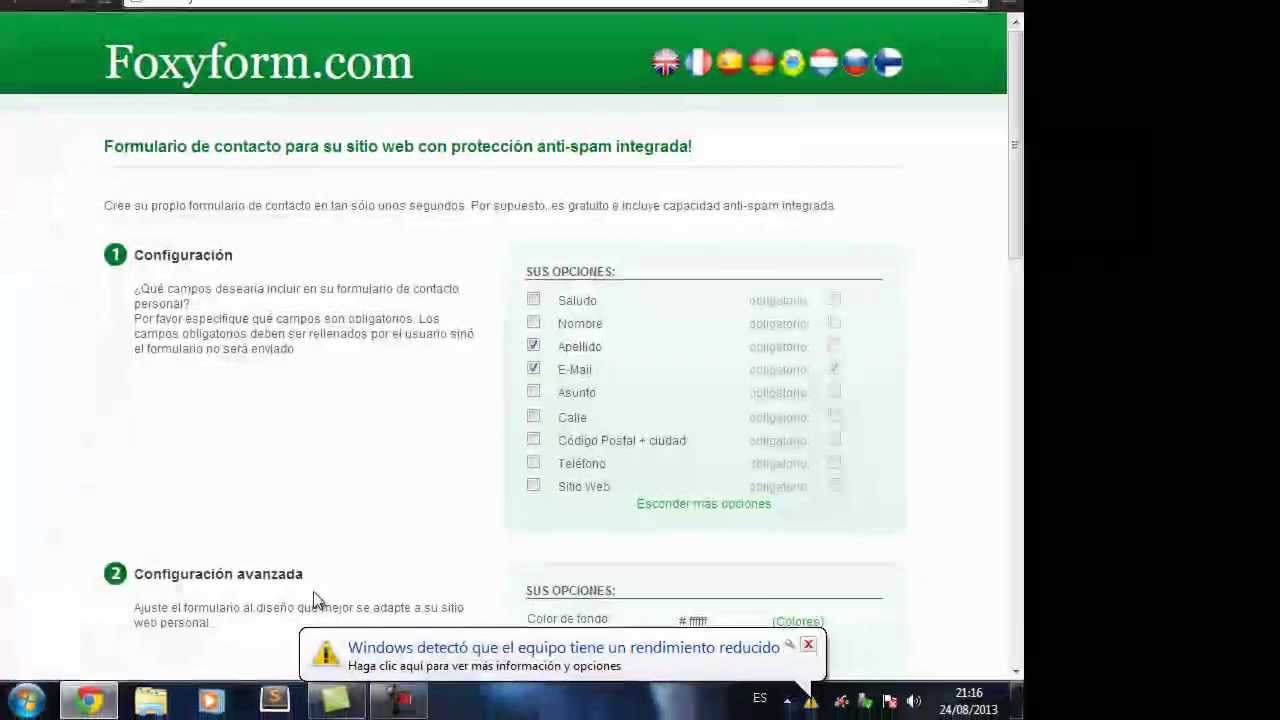
Task: Click the 'Color de fondo' label
Action: coord(567,619)
